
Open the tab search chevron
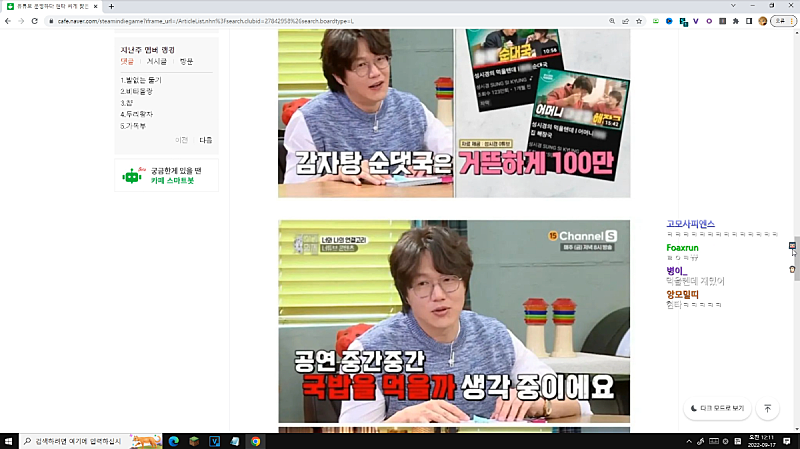733,6
